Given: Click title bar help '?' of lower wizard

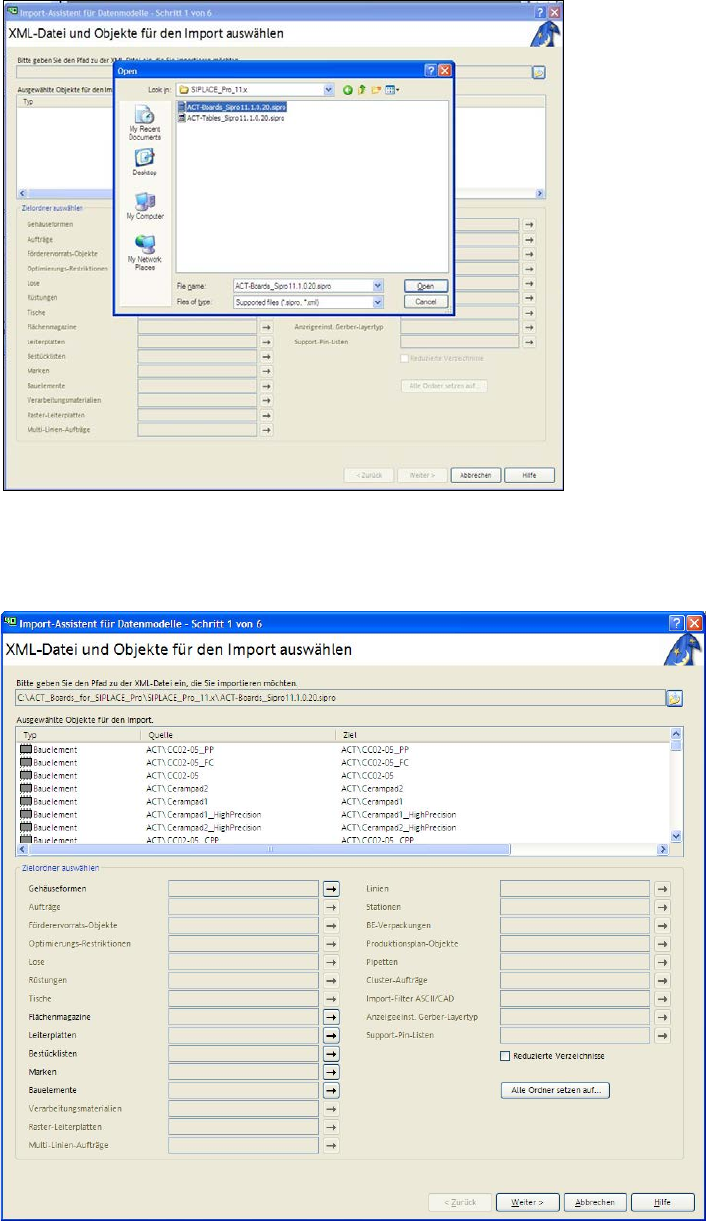Looking at the screenshot, I should click(x=676, y=622).
